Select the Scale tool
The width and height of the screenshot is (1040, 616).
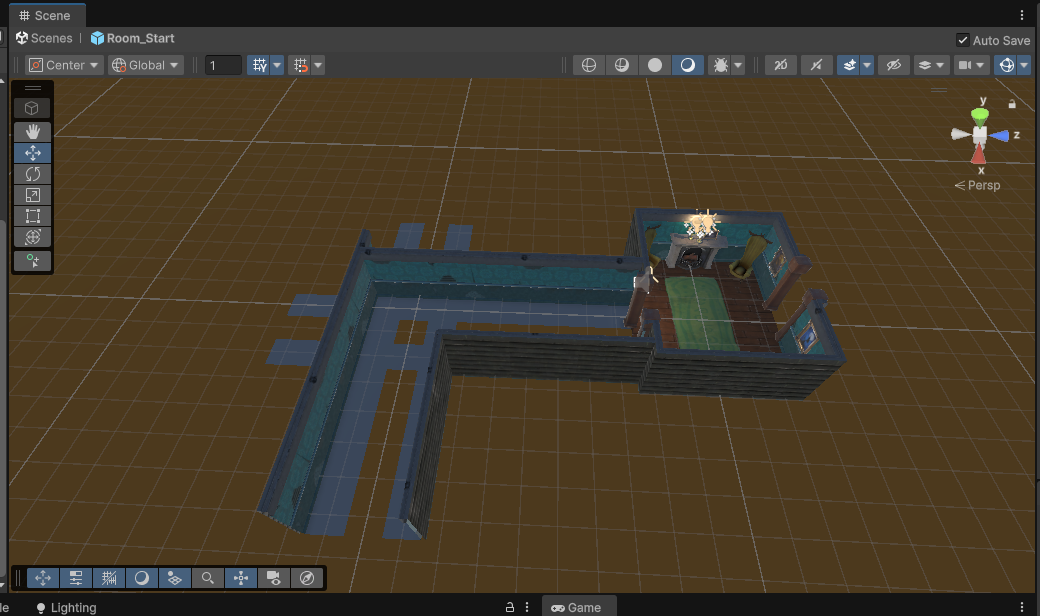(x=32, y=195)
